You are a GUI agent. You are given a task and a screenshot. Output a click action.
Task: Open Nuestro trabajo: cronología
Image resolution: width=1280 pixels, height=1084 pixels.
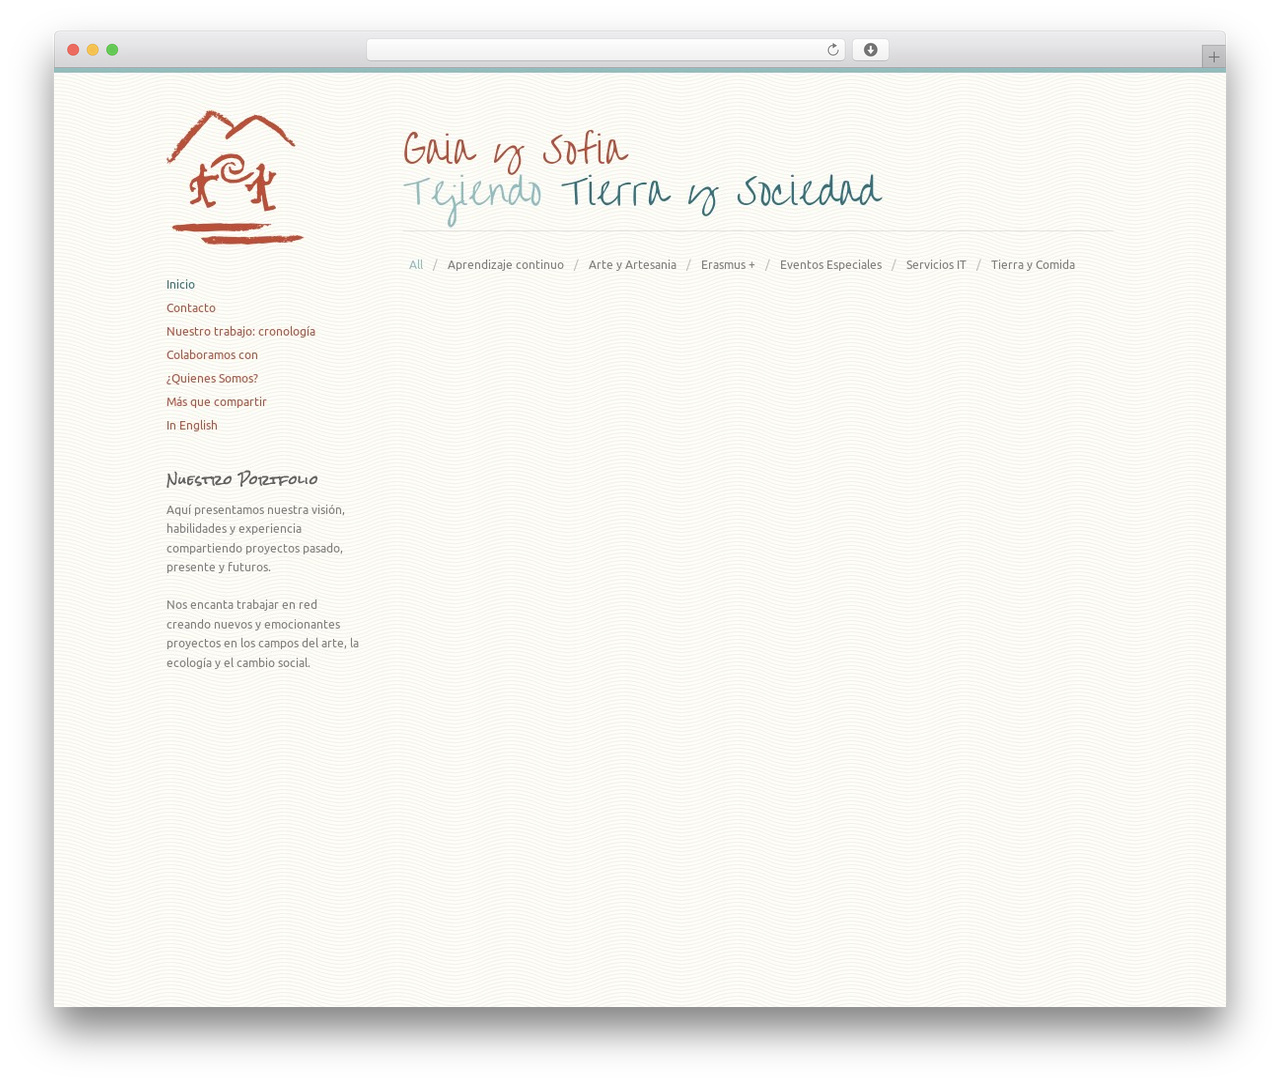click(x=240, y=332)
